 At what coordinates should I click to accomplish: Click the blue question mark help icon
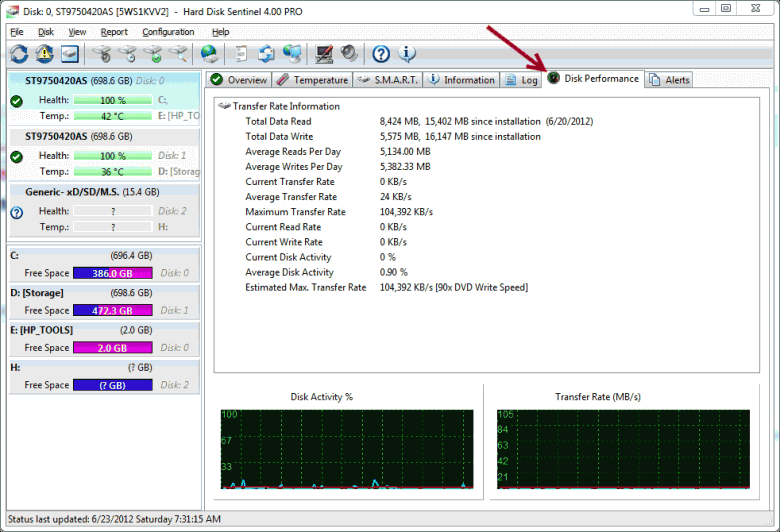381,54
